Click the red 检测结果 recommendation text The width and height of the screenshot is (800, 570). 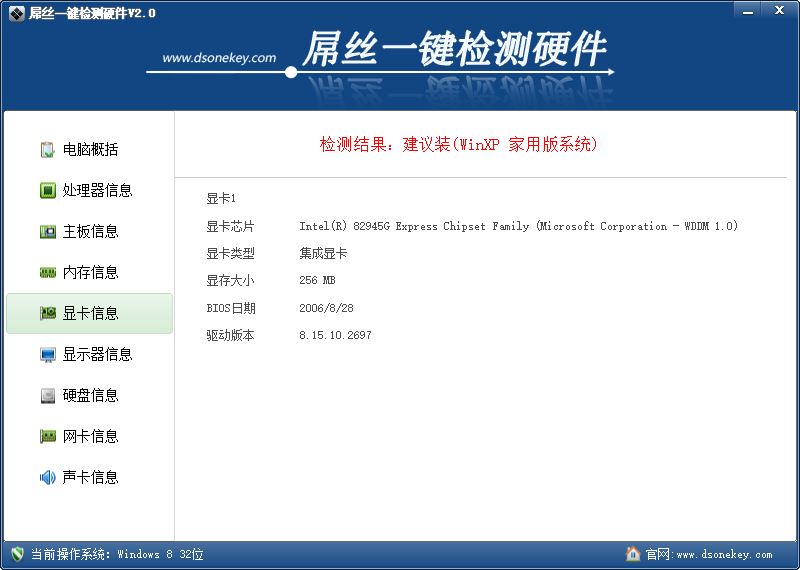coord(458,144)
